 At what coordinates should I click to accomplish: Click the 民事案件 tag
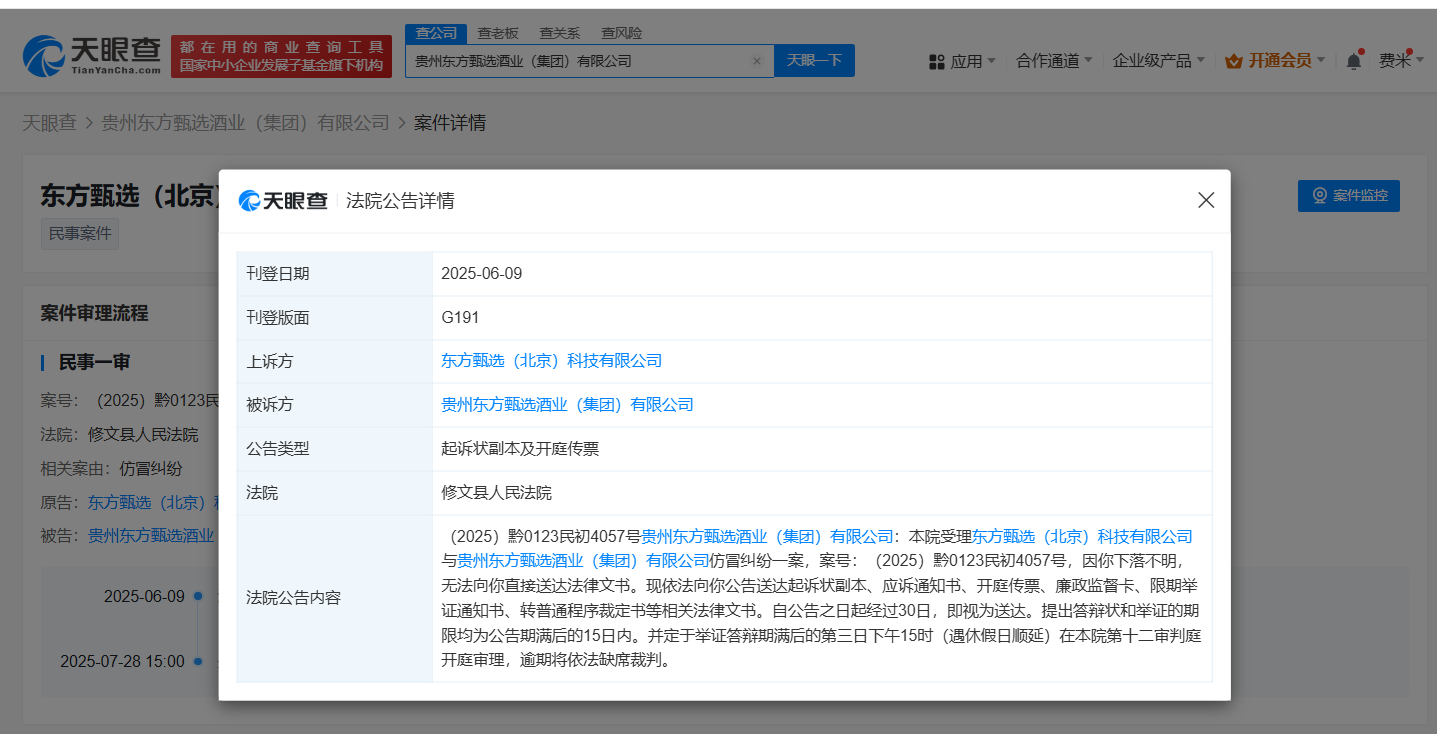pyautogui.click(x=80, y=234)
